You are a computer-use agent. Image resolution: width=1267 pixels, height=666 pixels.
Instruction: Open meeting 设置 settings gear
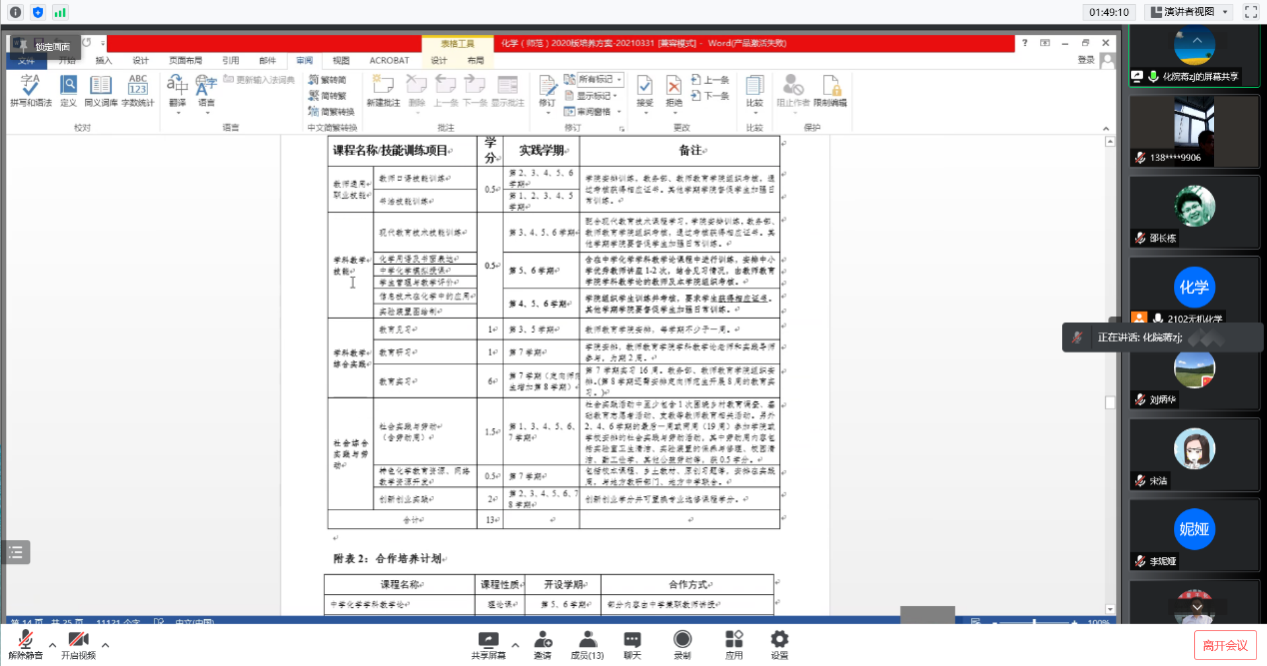pos(779,644)
